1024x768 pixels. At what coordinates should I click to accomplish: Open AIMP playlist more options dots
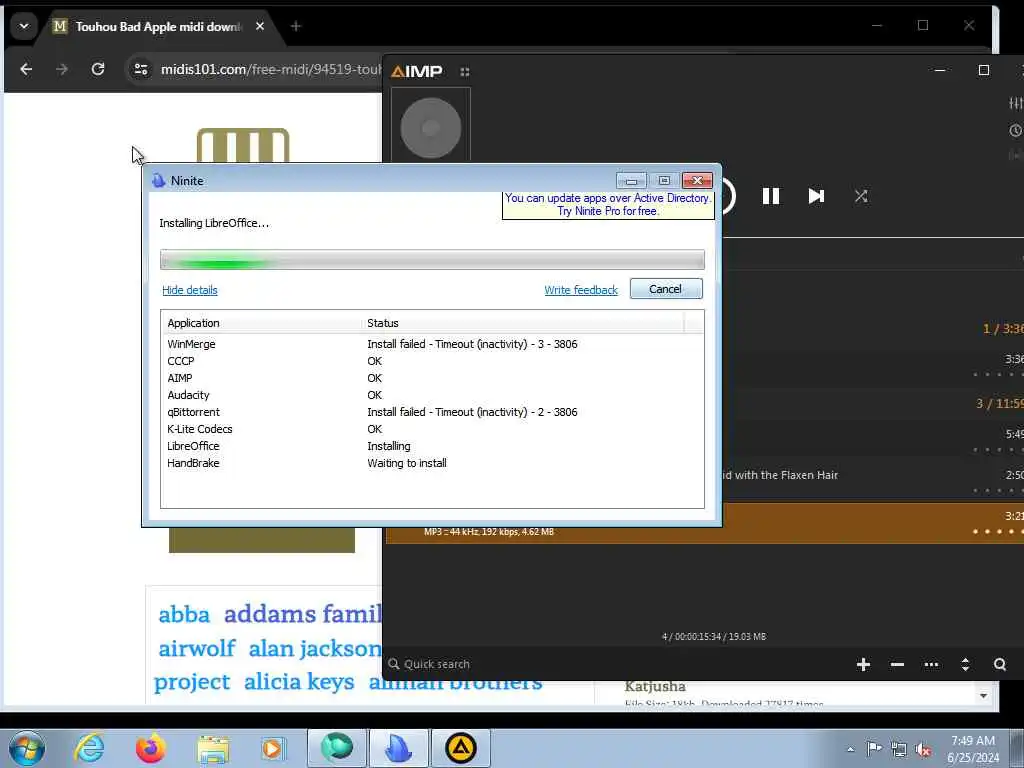coord(931,664)
